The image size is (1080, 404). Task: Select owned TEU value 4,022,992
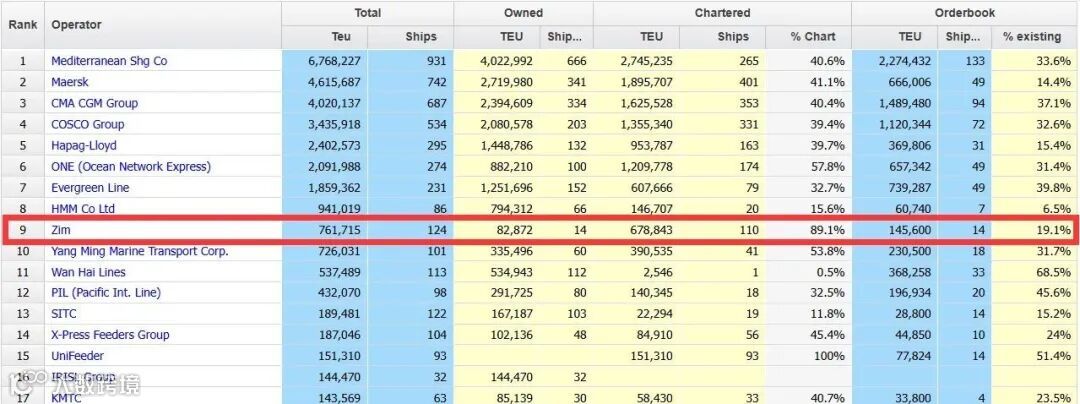(507, 61)
